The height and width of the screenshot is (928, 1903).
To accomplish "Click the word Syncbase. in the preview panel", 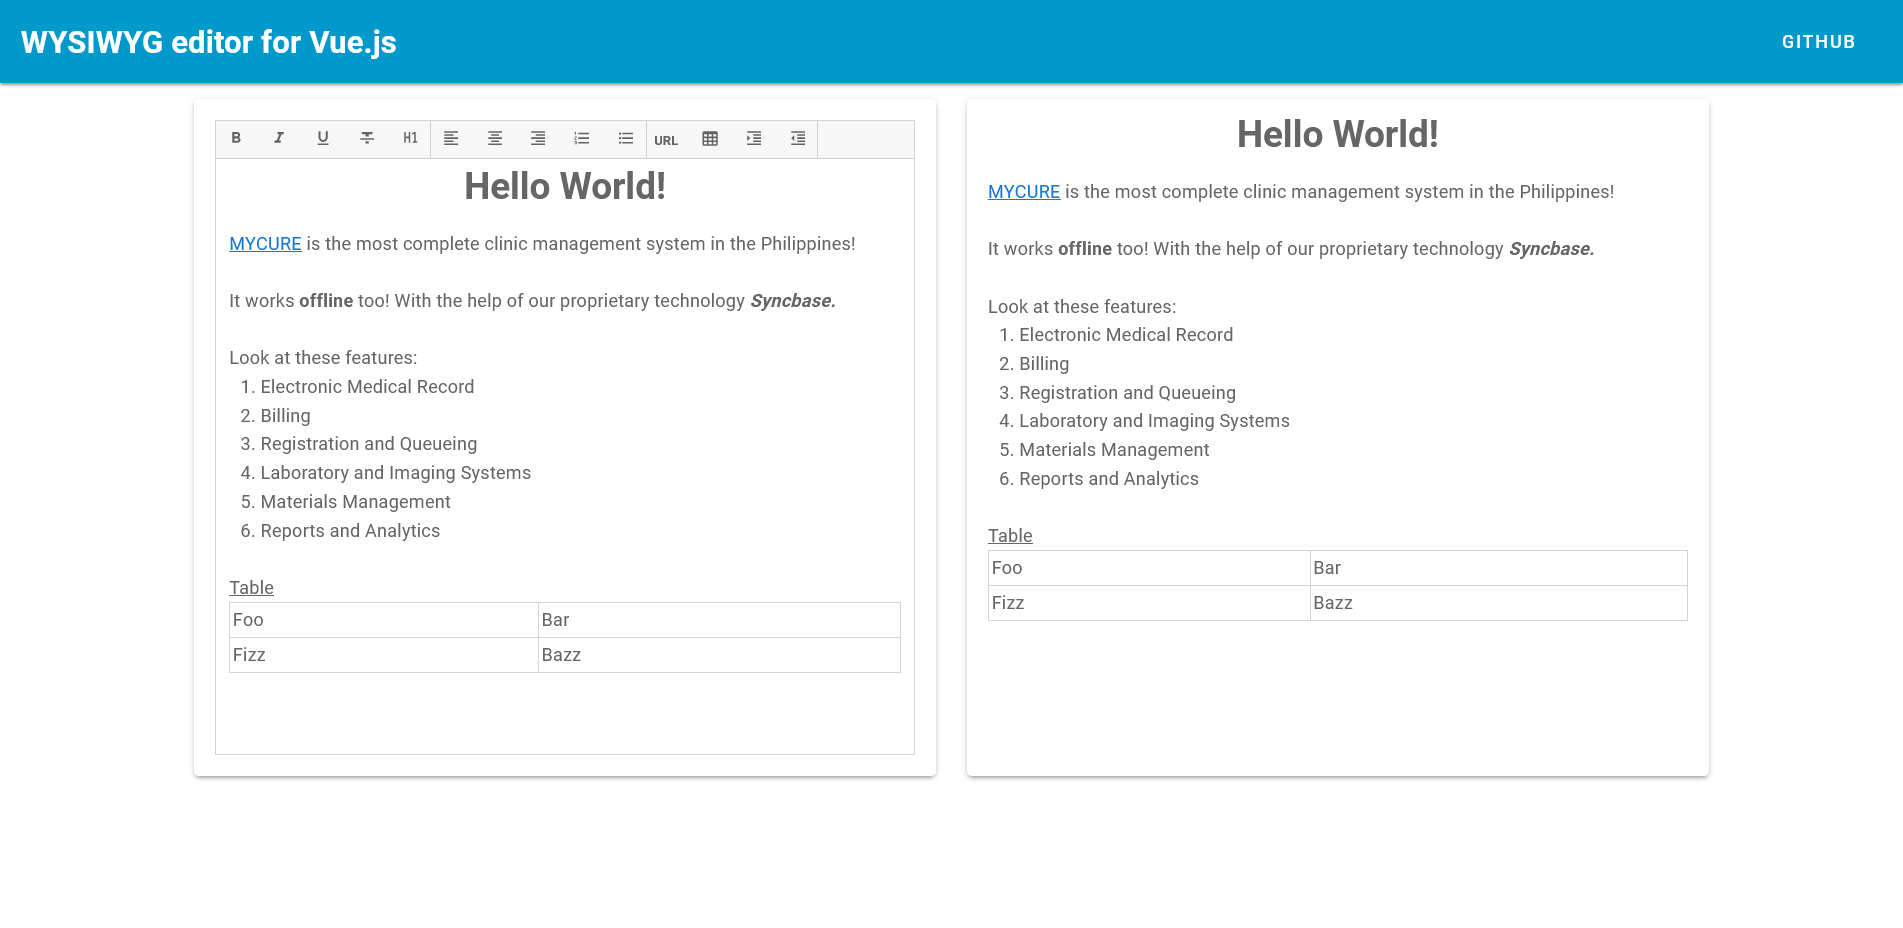I will [1552, 249].
